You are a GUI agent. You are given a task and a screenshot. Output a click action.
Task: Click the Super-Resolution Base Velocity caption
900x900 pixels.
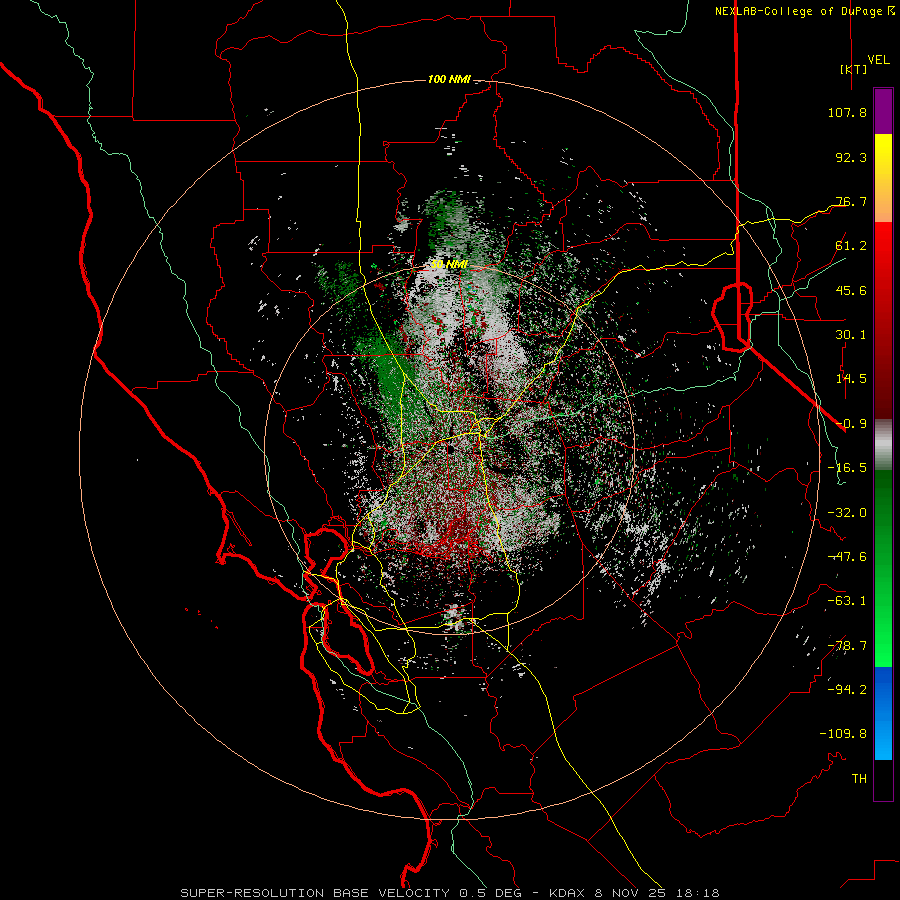(x=449, y=893)
